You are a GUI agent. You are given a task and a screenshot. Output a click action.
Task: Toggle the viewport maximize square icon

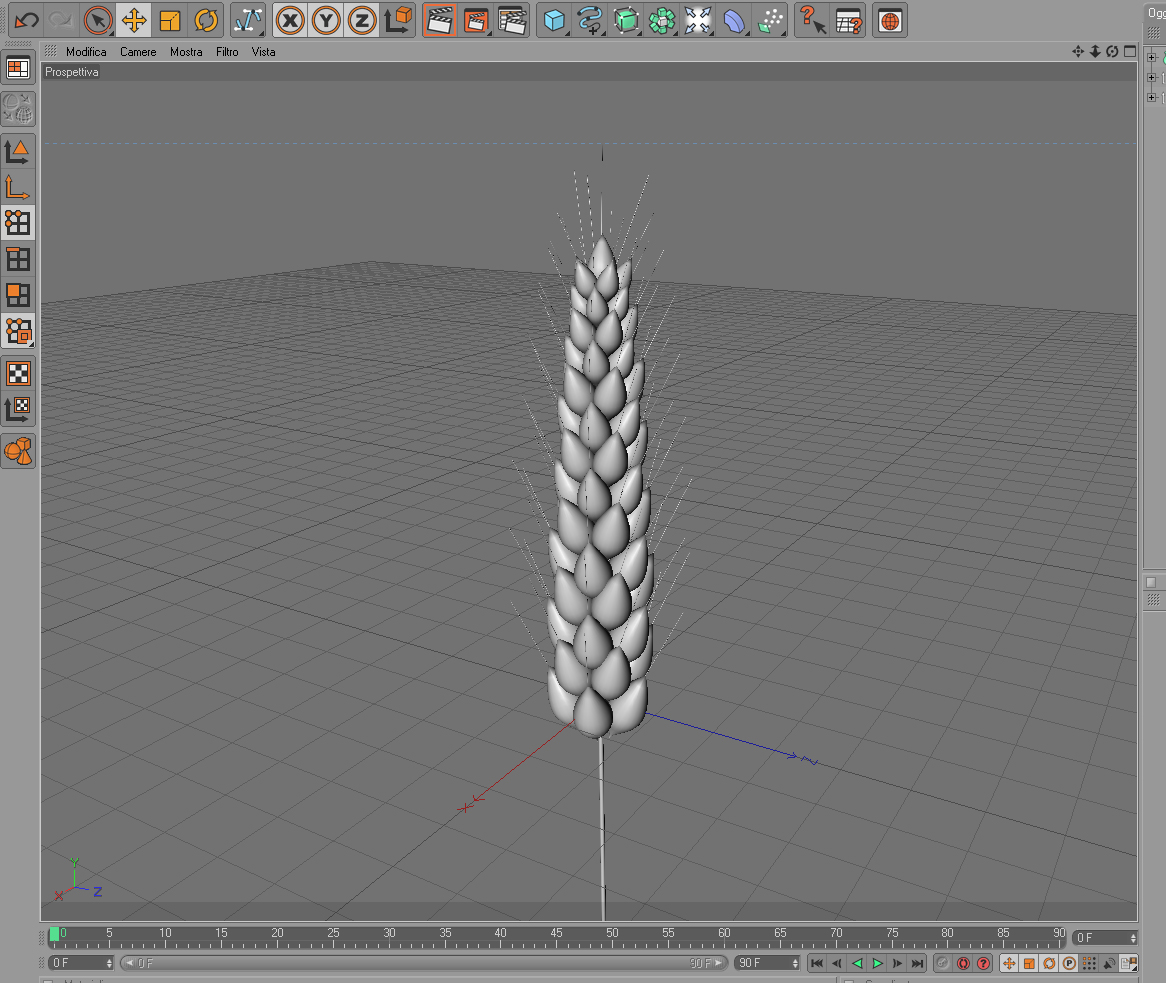coord(1130,51)
